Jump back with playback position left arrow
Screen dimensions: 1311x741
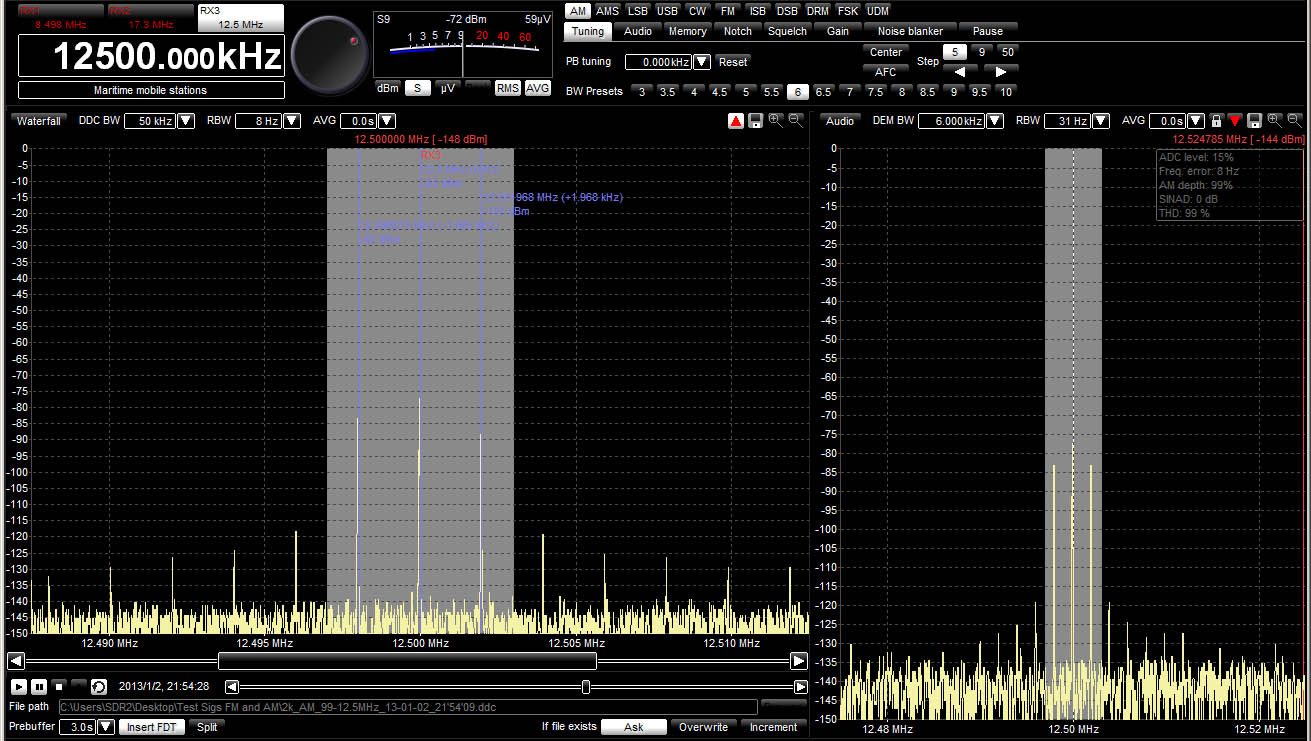point(232,687)
